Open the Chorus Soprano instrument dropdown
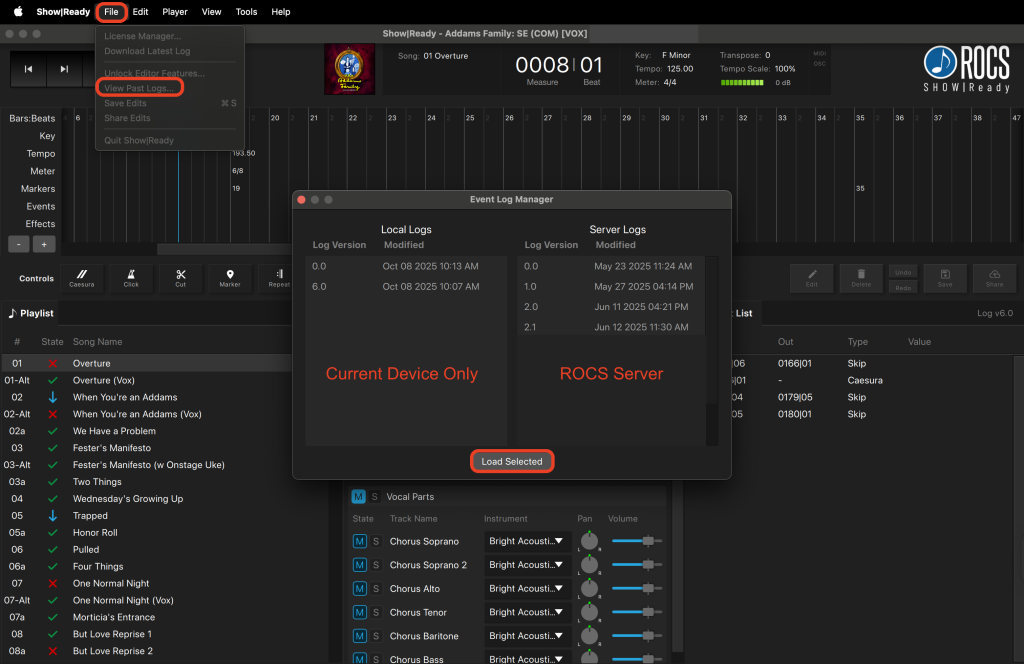The height and width of the screenshot is (664, 1024). click(x=527, y=541)
